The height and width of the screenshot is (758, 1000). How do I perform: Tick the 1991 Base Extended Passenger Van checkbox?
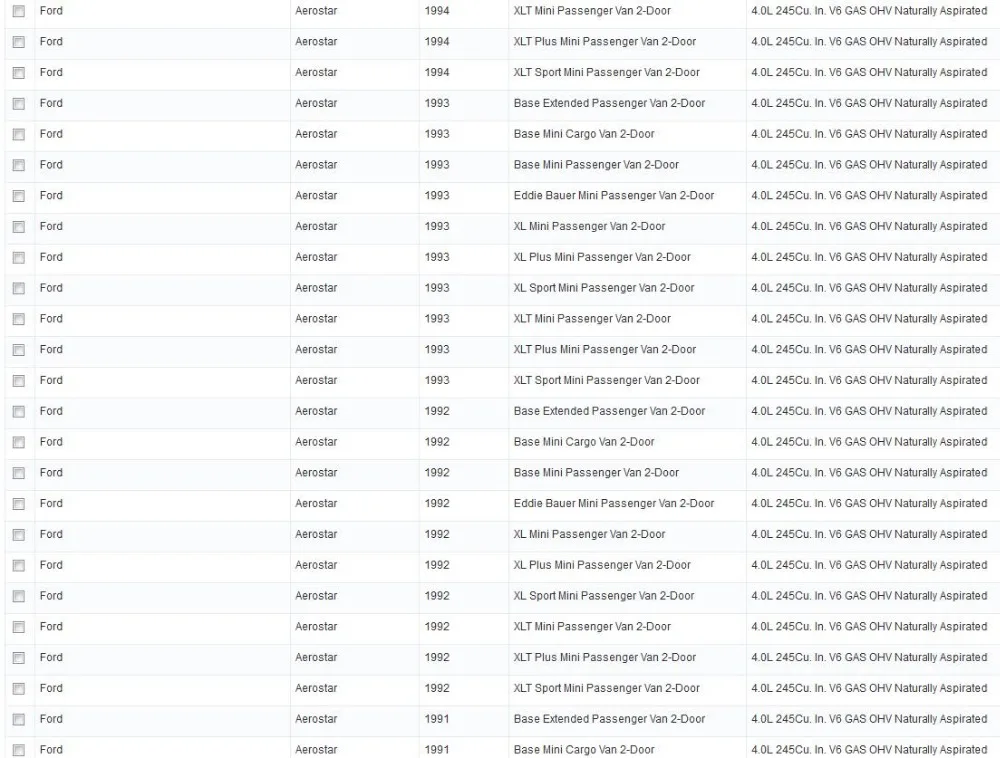[x=18, y=719]
